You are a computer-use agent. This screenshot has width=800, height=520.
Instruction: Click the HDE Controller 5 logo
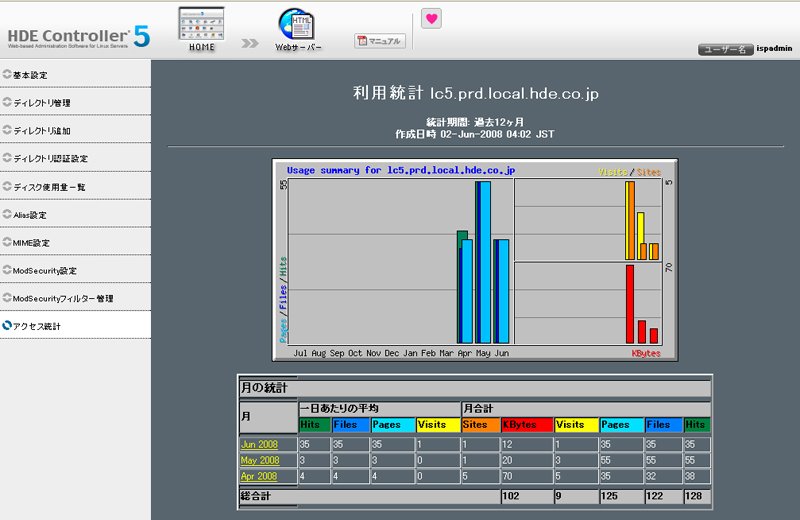(79, 36)
